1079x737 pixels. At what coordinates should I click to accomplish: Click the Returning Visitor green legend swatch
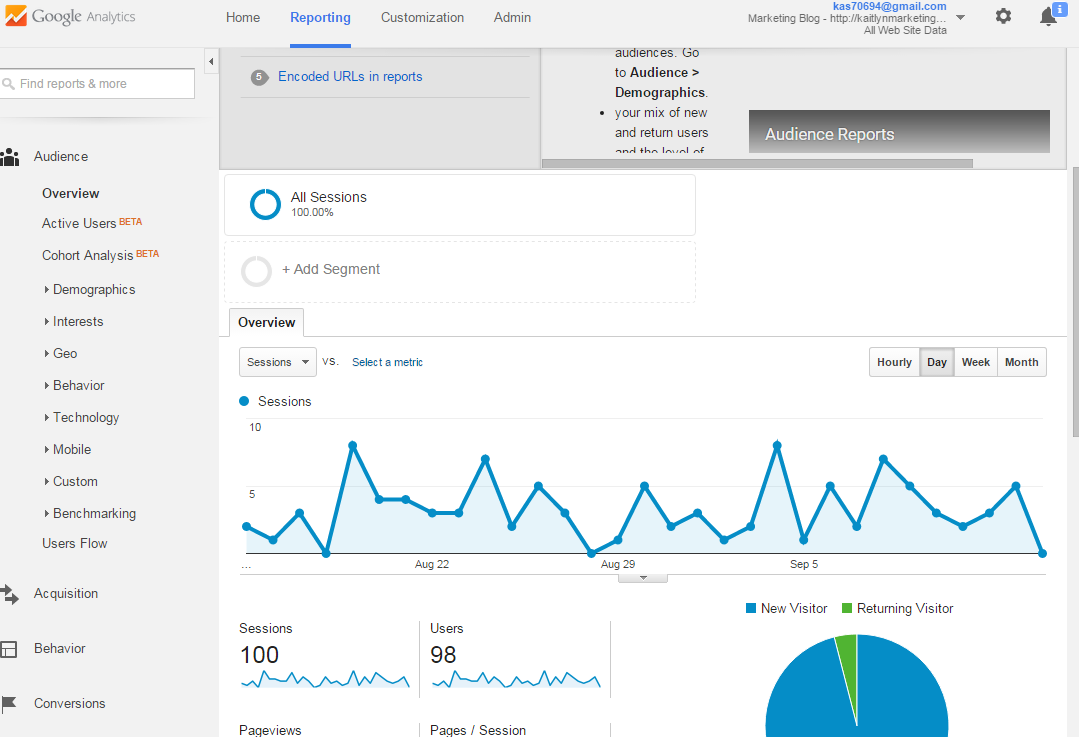click(847, 608)
